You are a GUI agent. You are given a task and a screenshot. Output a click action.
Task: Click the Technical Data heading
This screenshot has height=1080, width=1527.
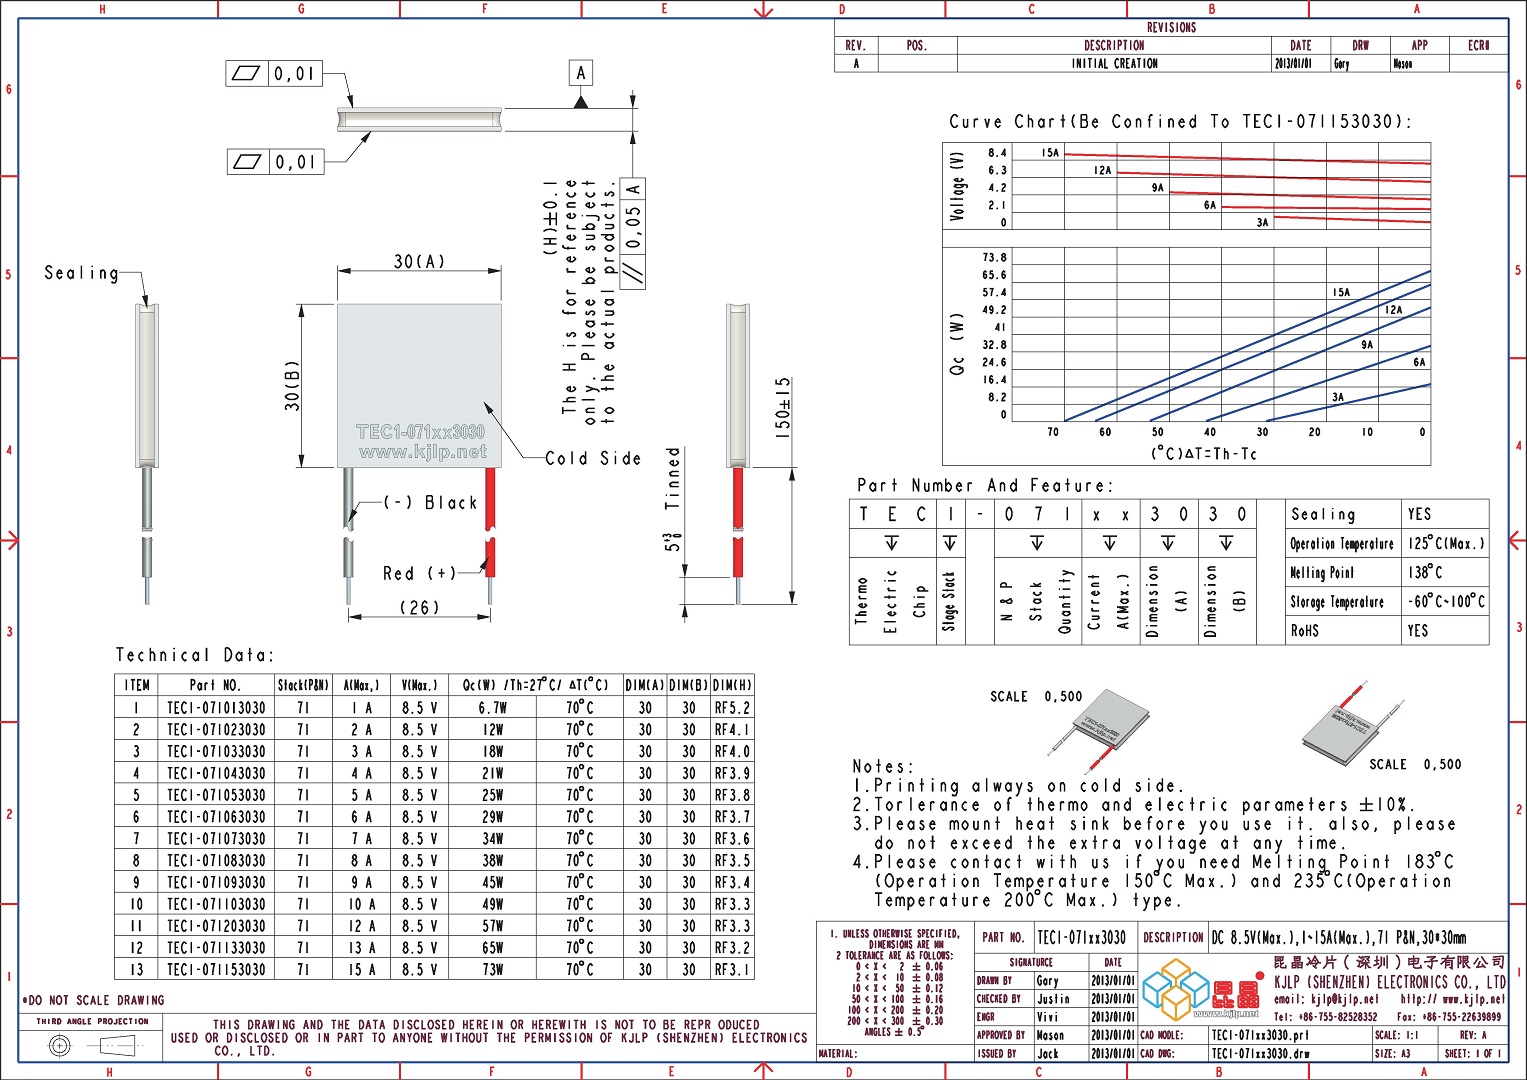(194, 655)
